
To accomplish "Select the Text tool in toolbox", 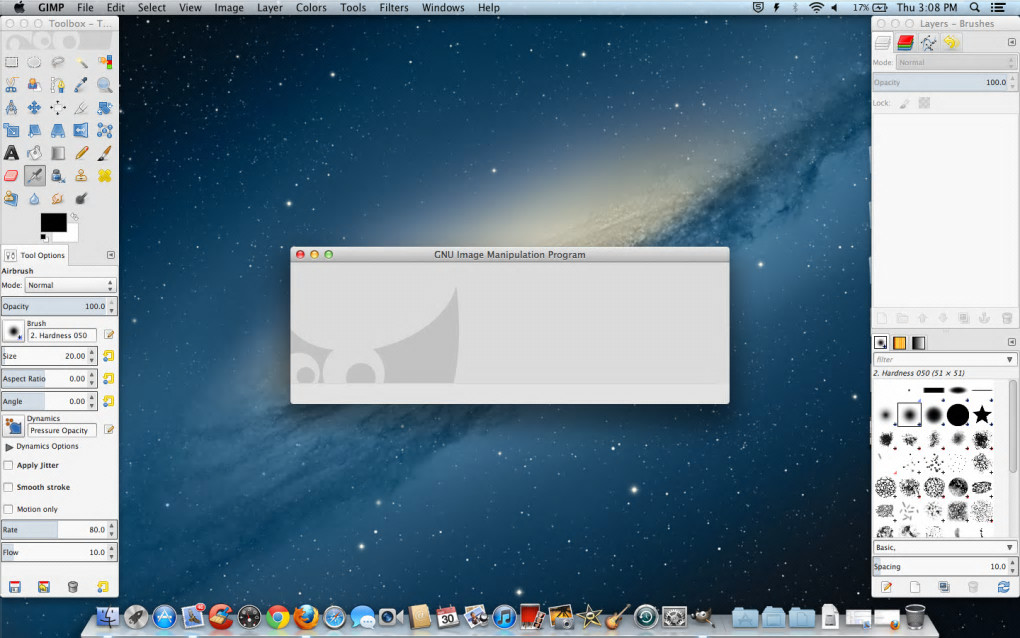I will 11,153.
